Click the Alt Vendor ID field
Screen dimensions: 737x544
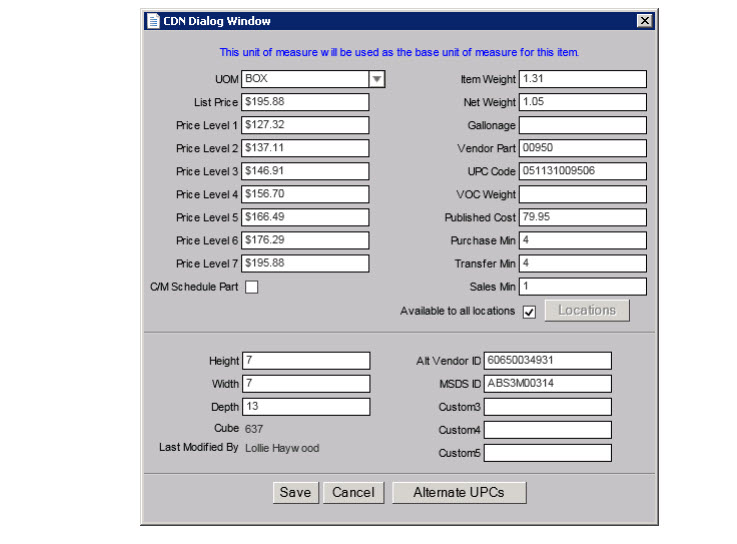coord(547,361)
